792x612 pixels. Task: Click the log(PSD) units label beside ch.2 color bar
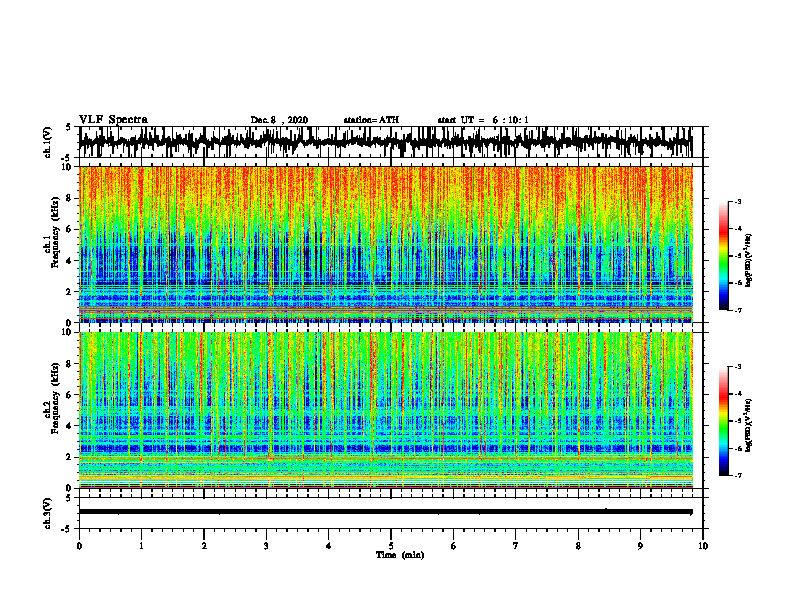tap(750, 425)
